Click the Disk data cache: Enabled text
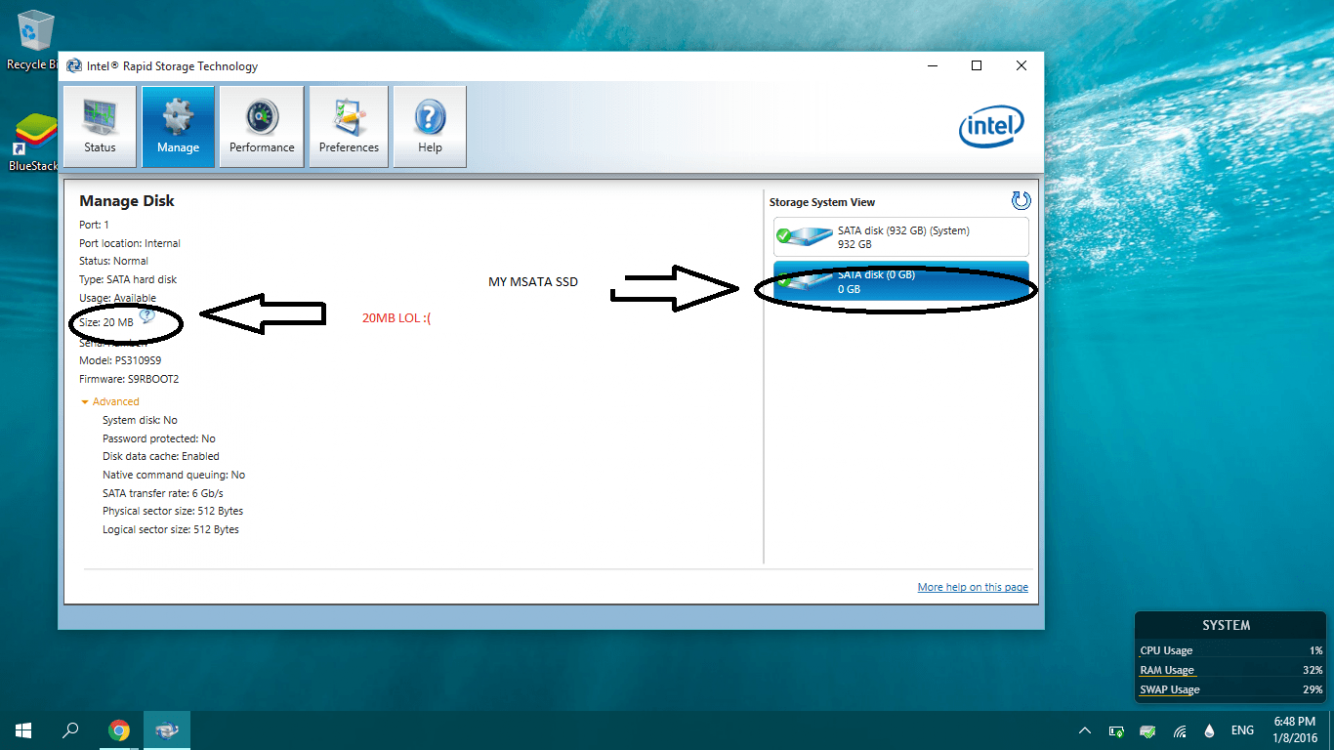This screenshot has height=750, width=1334. (x=161, y=456)
